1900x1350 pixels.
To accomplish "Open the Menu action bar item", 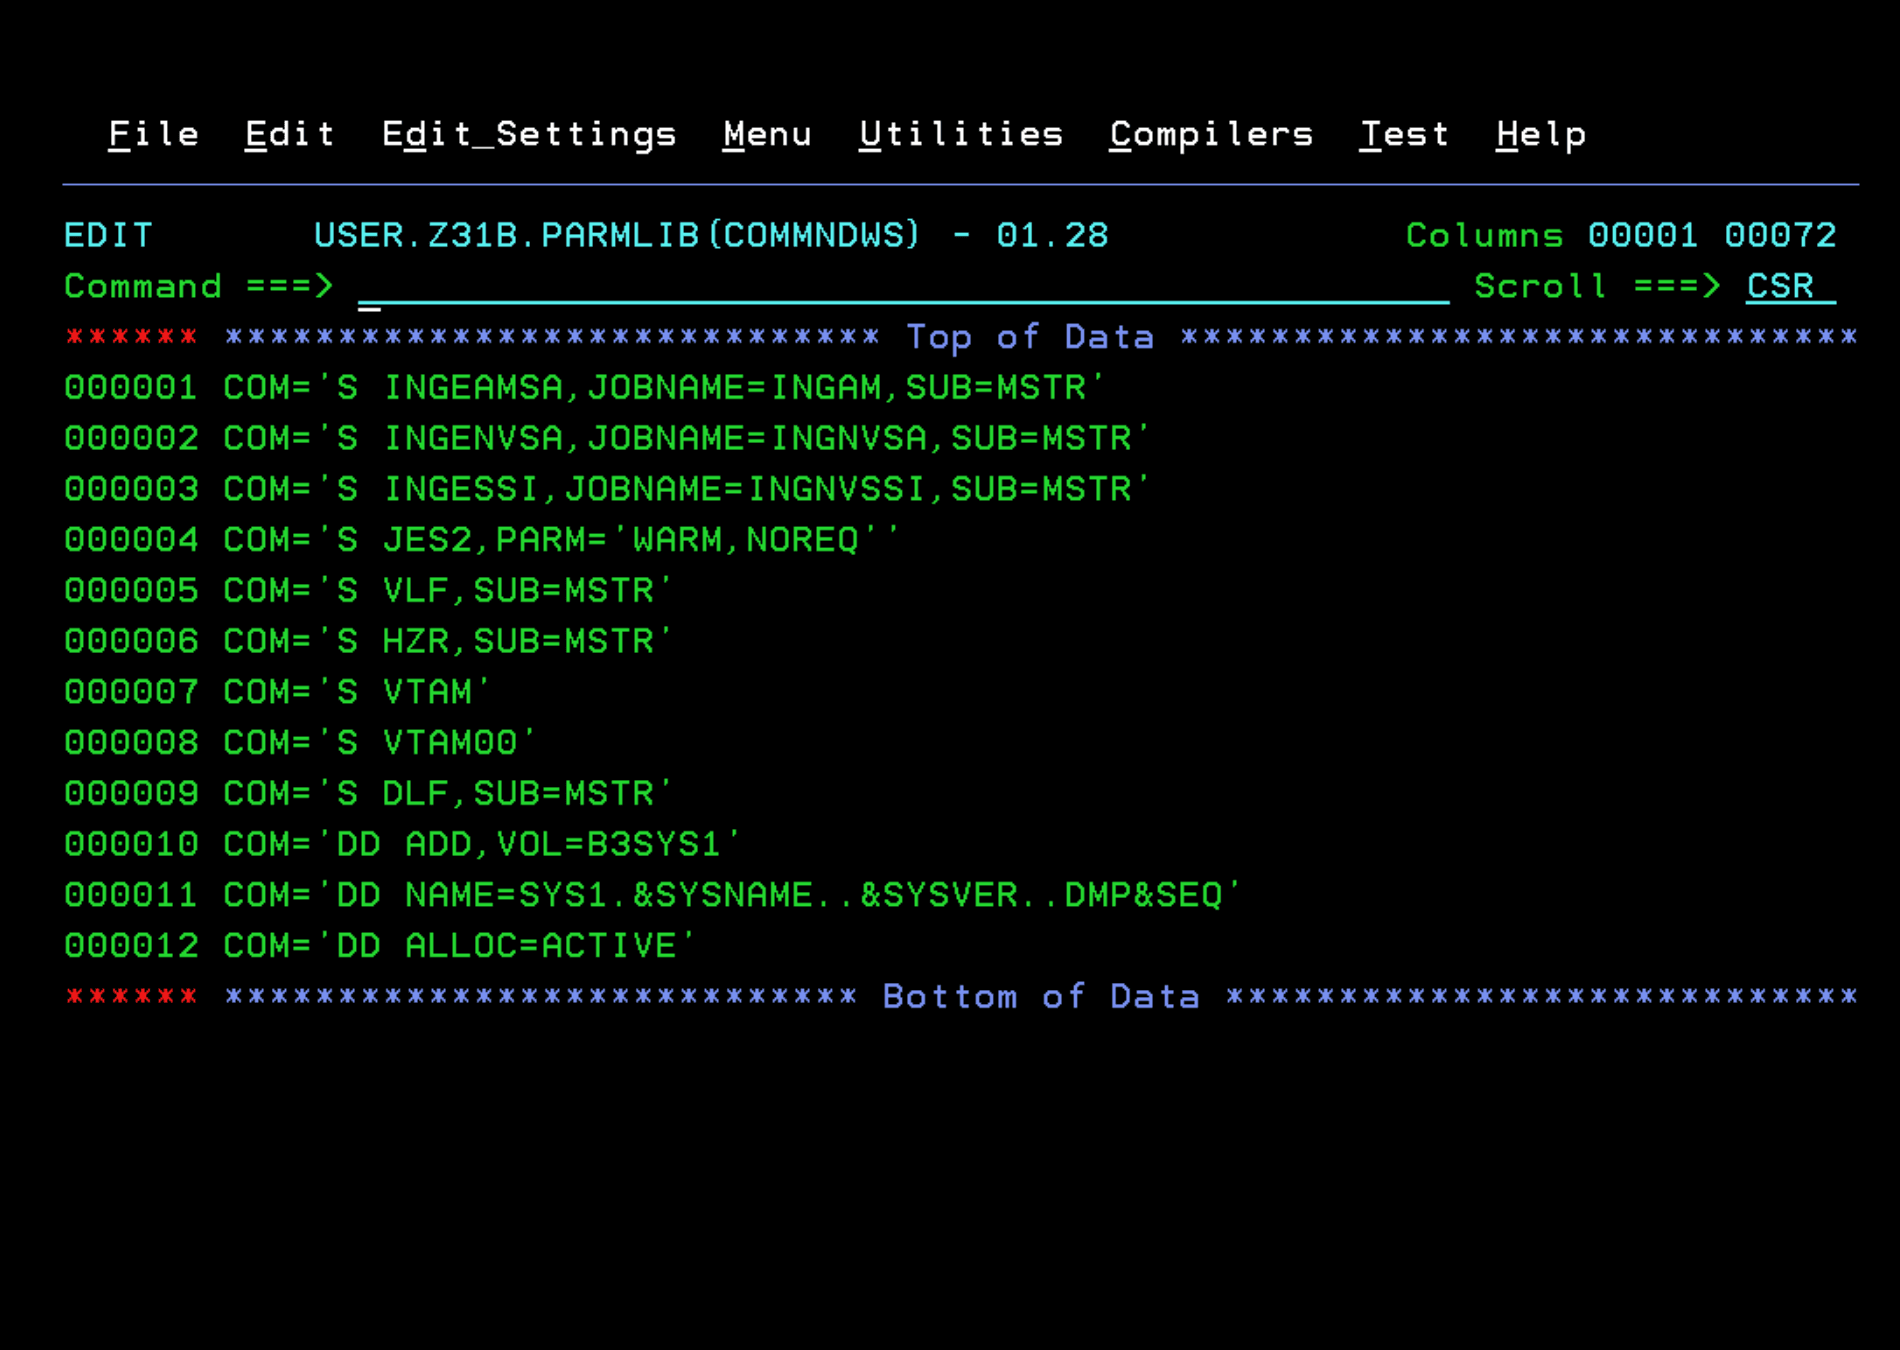I will pos(767,133).
